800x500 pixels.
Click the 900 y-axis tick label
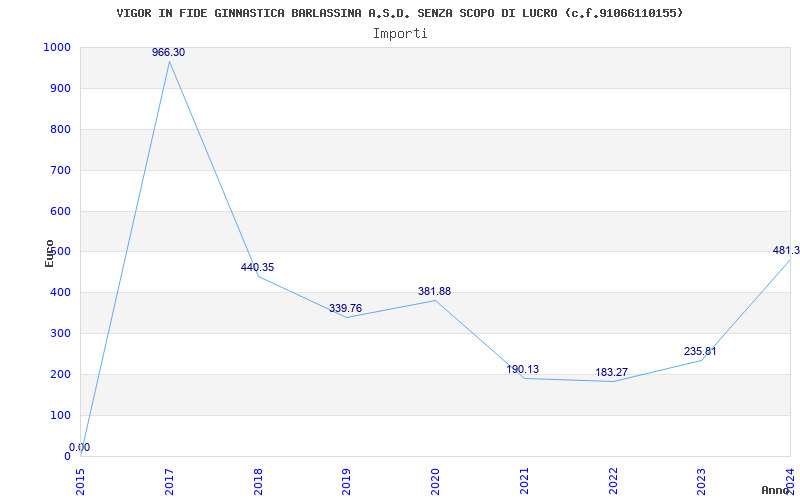(x=60, y=88)
